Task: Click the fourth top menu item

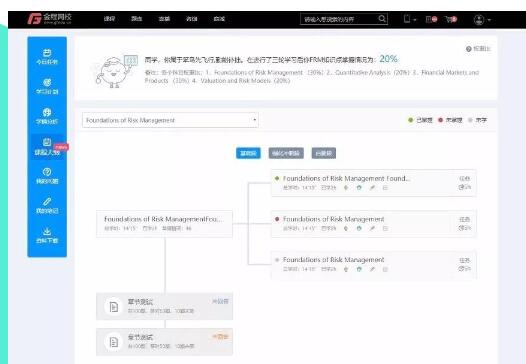Action: point(192,19)
